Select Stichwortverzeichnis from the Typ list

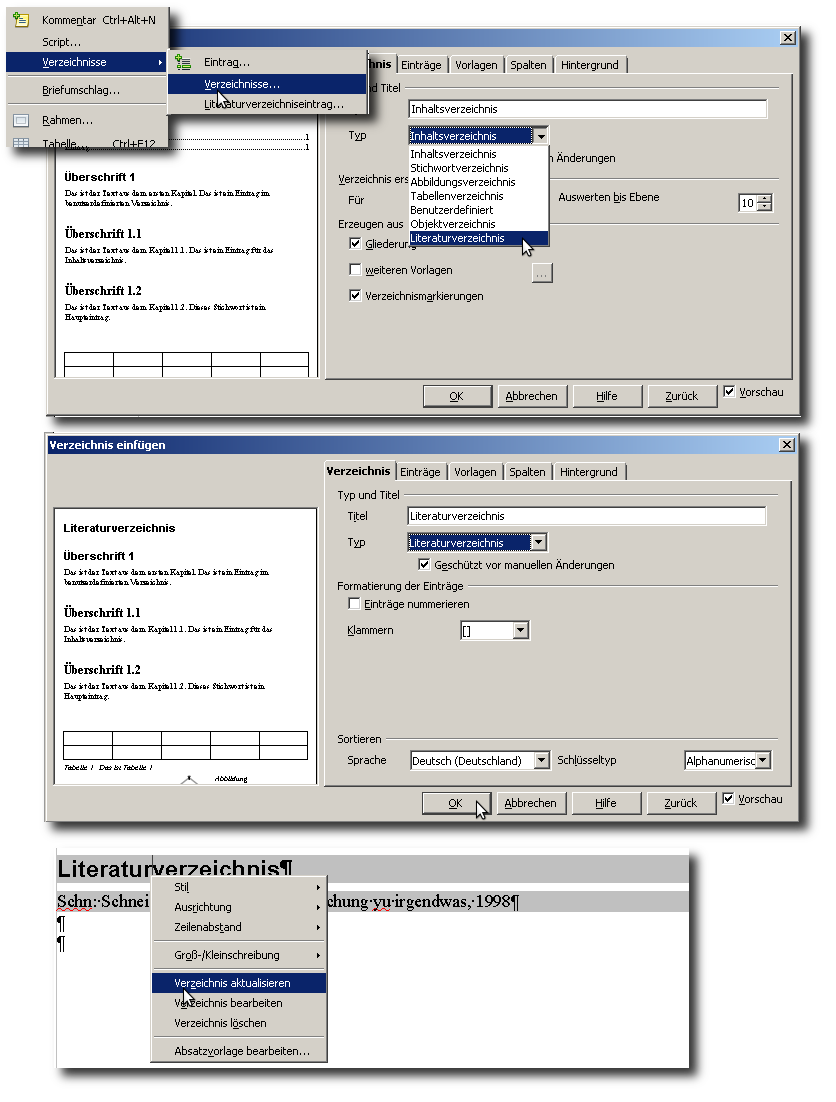[x=459, y=168]
